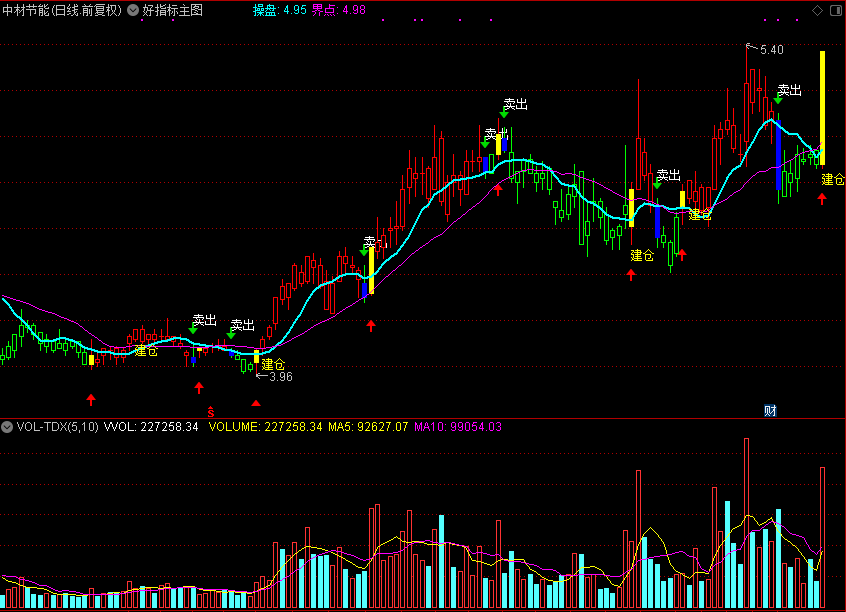Click the rightmost 建仓 signal label
The width and height of the screenshot is (846, 612).
coord(832,180)
